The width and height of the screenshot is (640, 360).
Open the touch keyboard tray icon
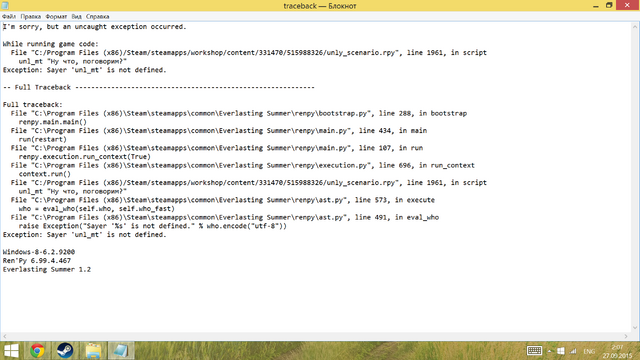[534, 351]
